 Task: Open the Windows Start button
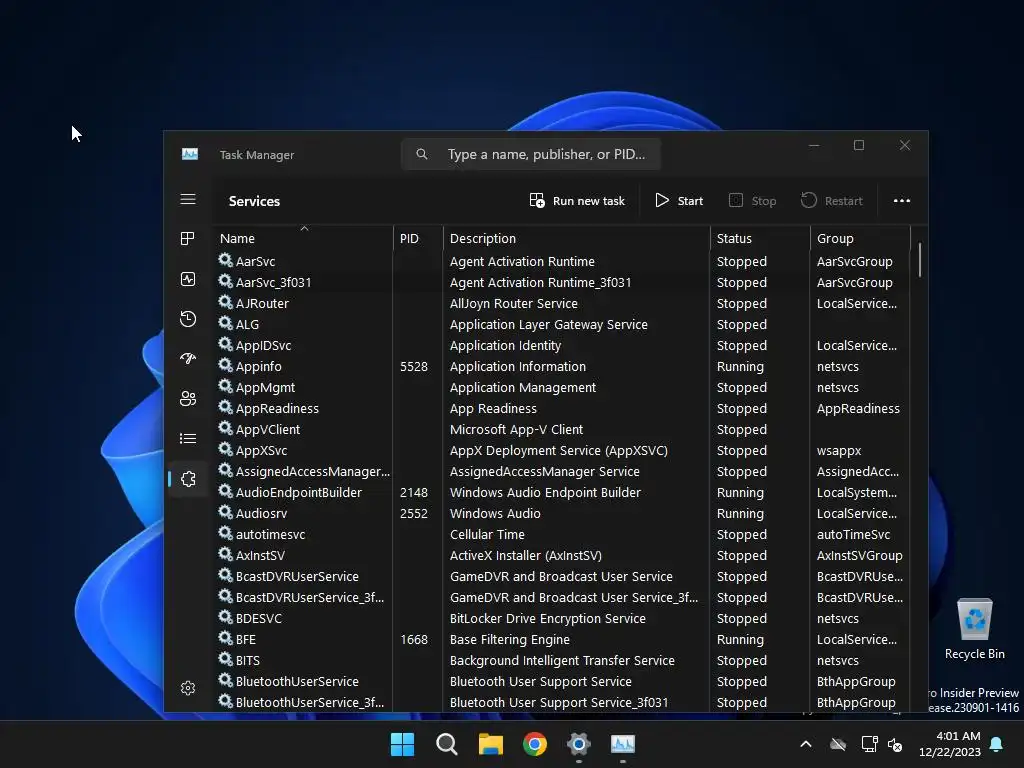point(402,744)
